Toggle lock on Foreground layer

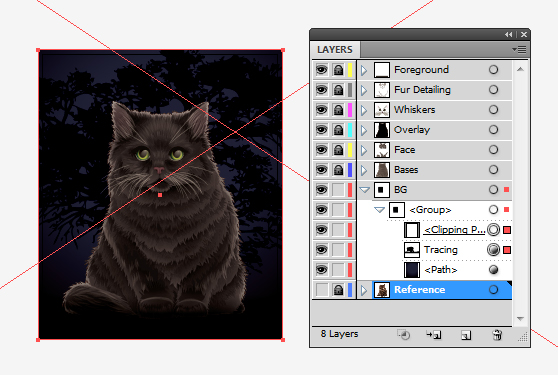tap(338, 70)
